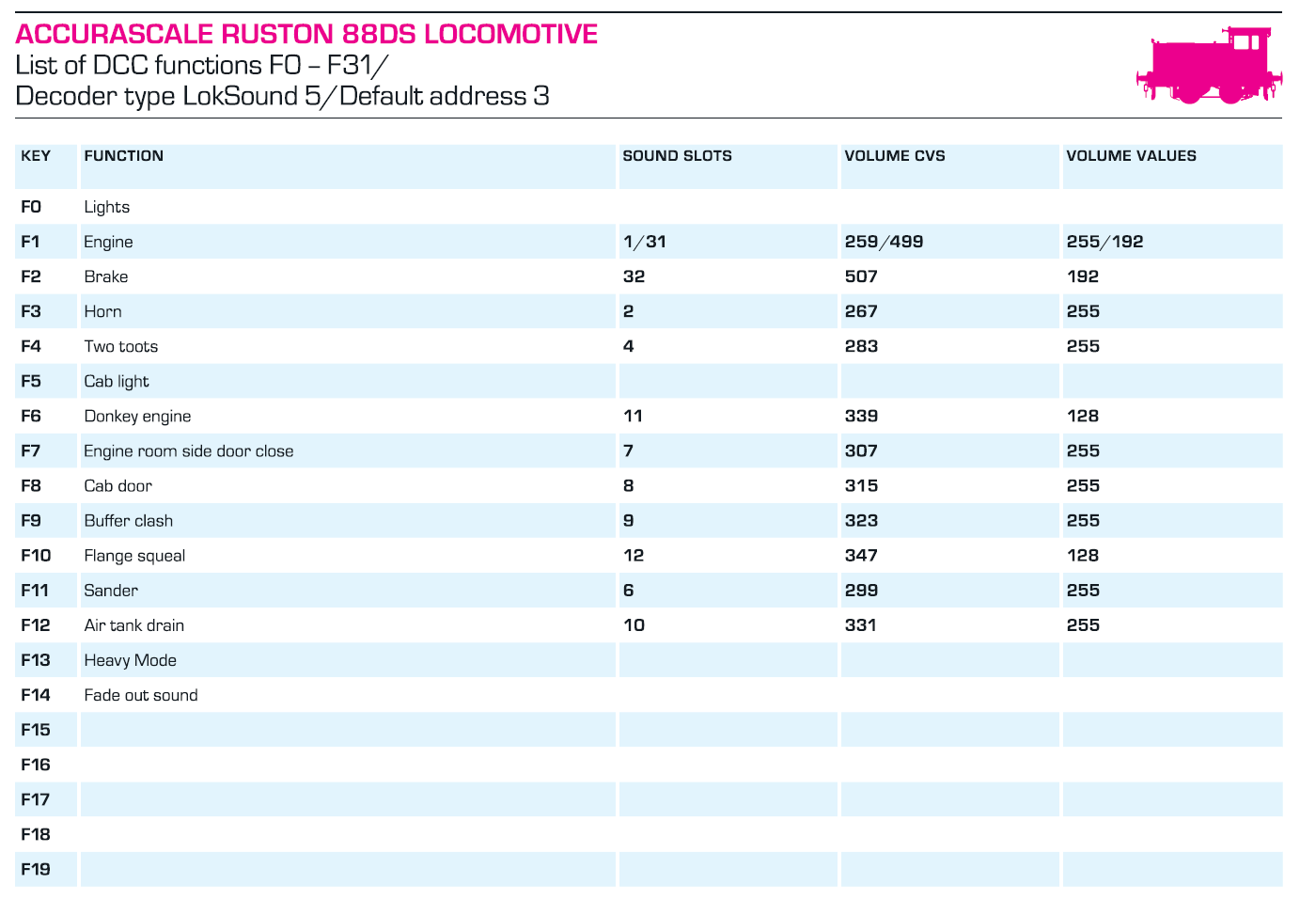This screenshot has width=1300, height=900.
Task: Click volume value '255/192'
Action: [x=1105, y=242]
